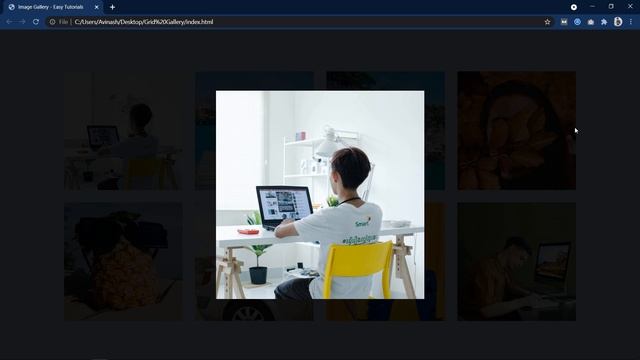Screen dimensions: 640x360
Task: Open the Chrome three-dot menu
Action: (x=631, y=22)
